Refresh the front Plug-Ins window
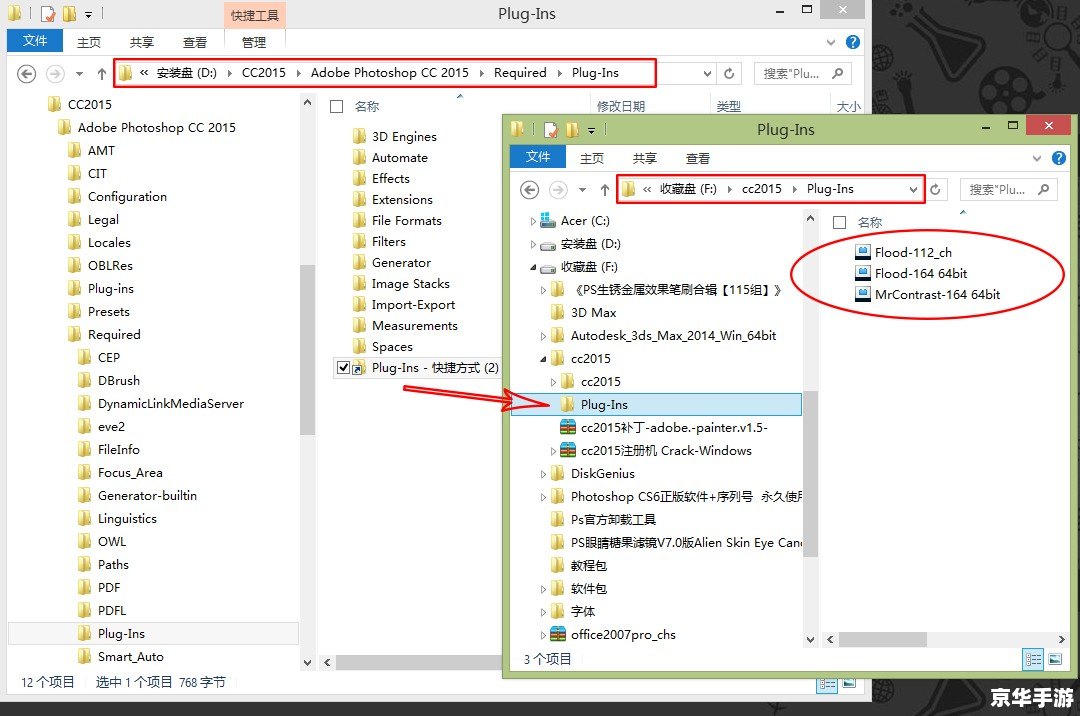 coord(935,189)
